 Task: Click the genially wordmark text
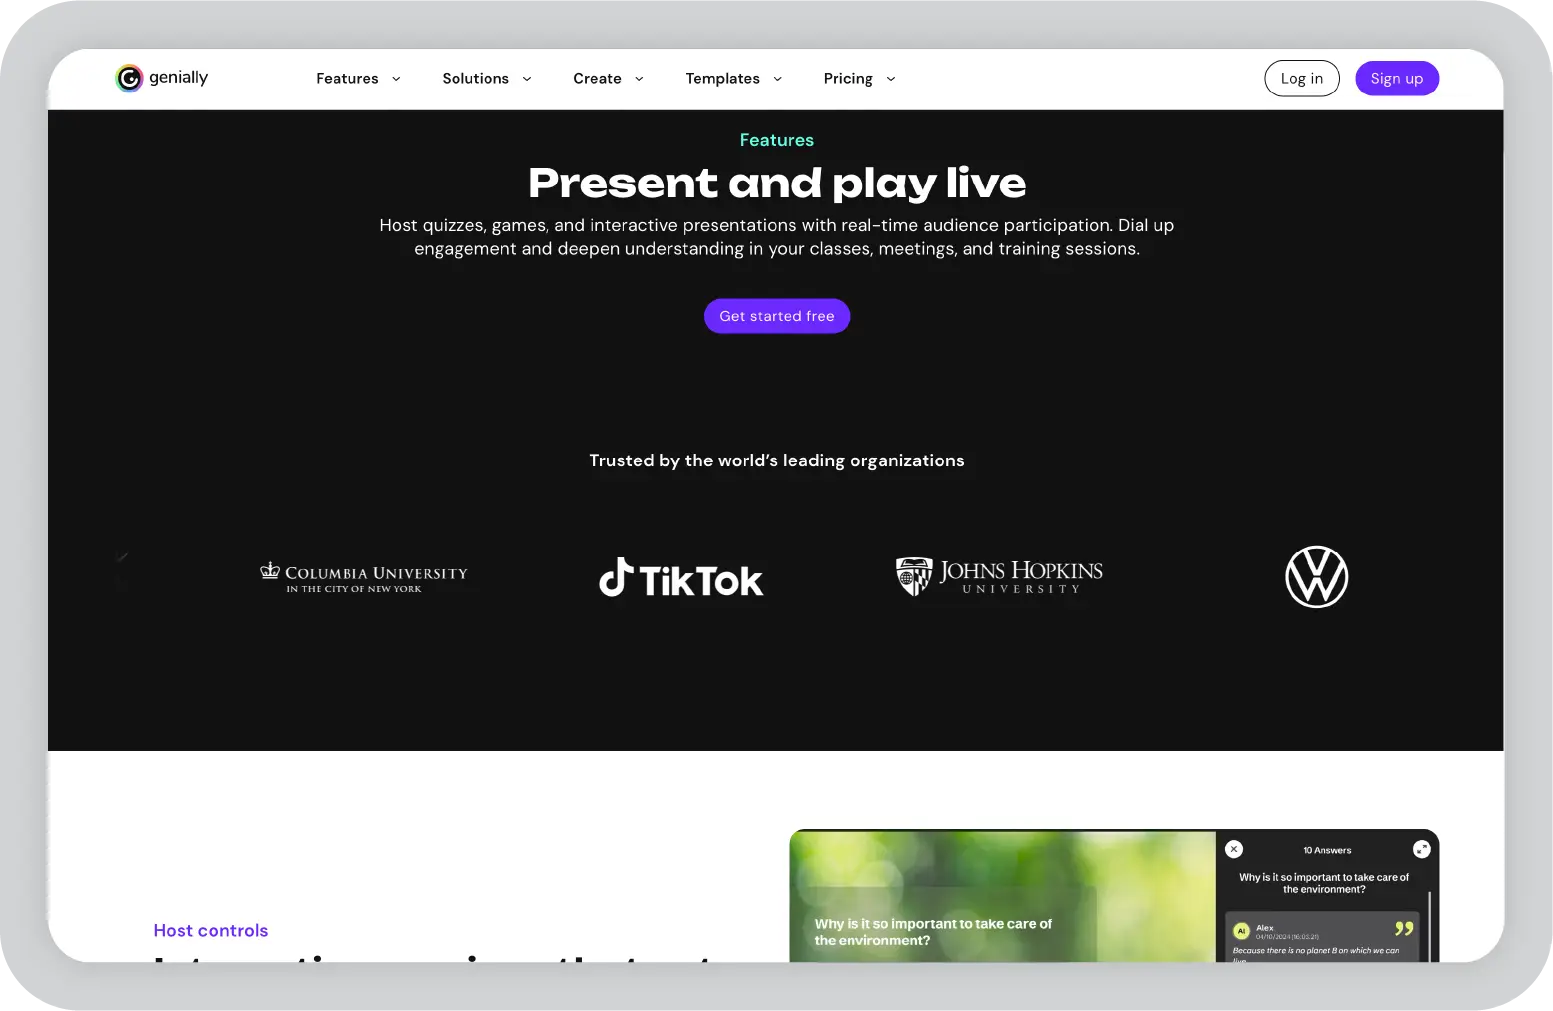[179, 78]
